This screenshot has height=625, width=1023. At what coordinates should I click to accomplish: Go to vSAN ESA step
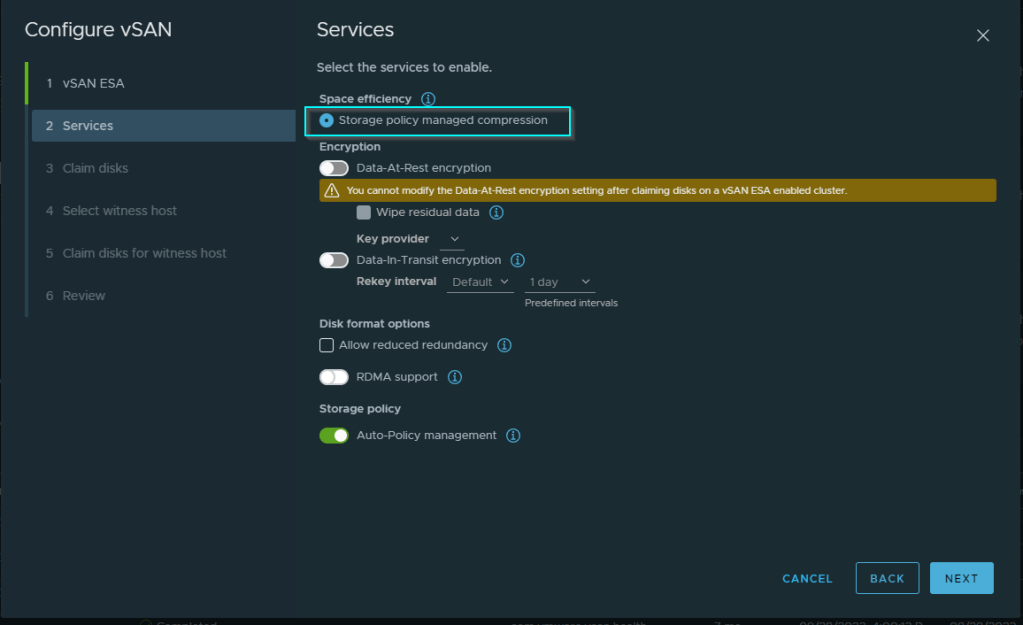pyautogui.click(x=94, y=84)
